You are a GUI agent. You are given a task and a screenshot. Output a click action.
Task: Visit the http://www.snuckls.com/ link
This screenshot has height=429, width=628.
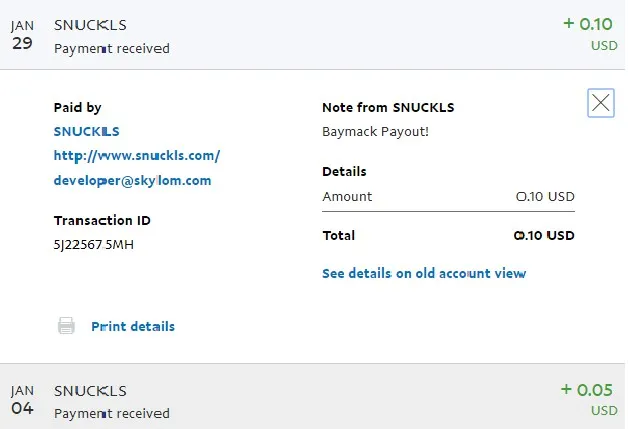(137, 156)
